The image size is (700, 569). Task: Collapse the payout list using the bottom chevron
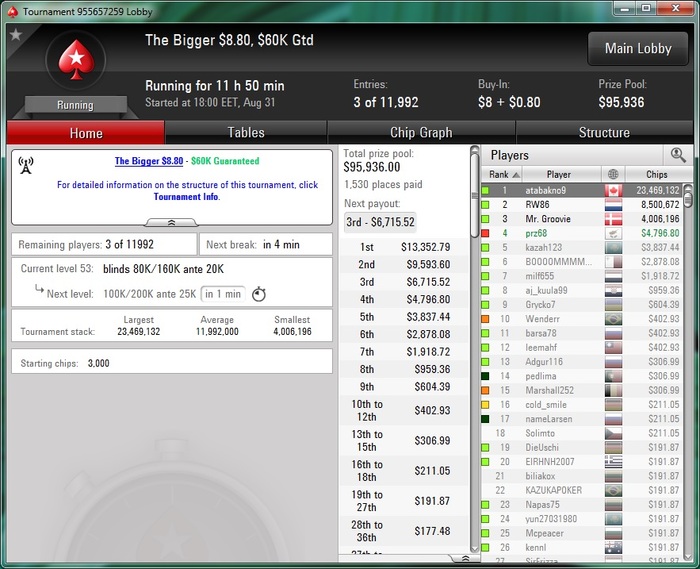click(464, 559)
